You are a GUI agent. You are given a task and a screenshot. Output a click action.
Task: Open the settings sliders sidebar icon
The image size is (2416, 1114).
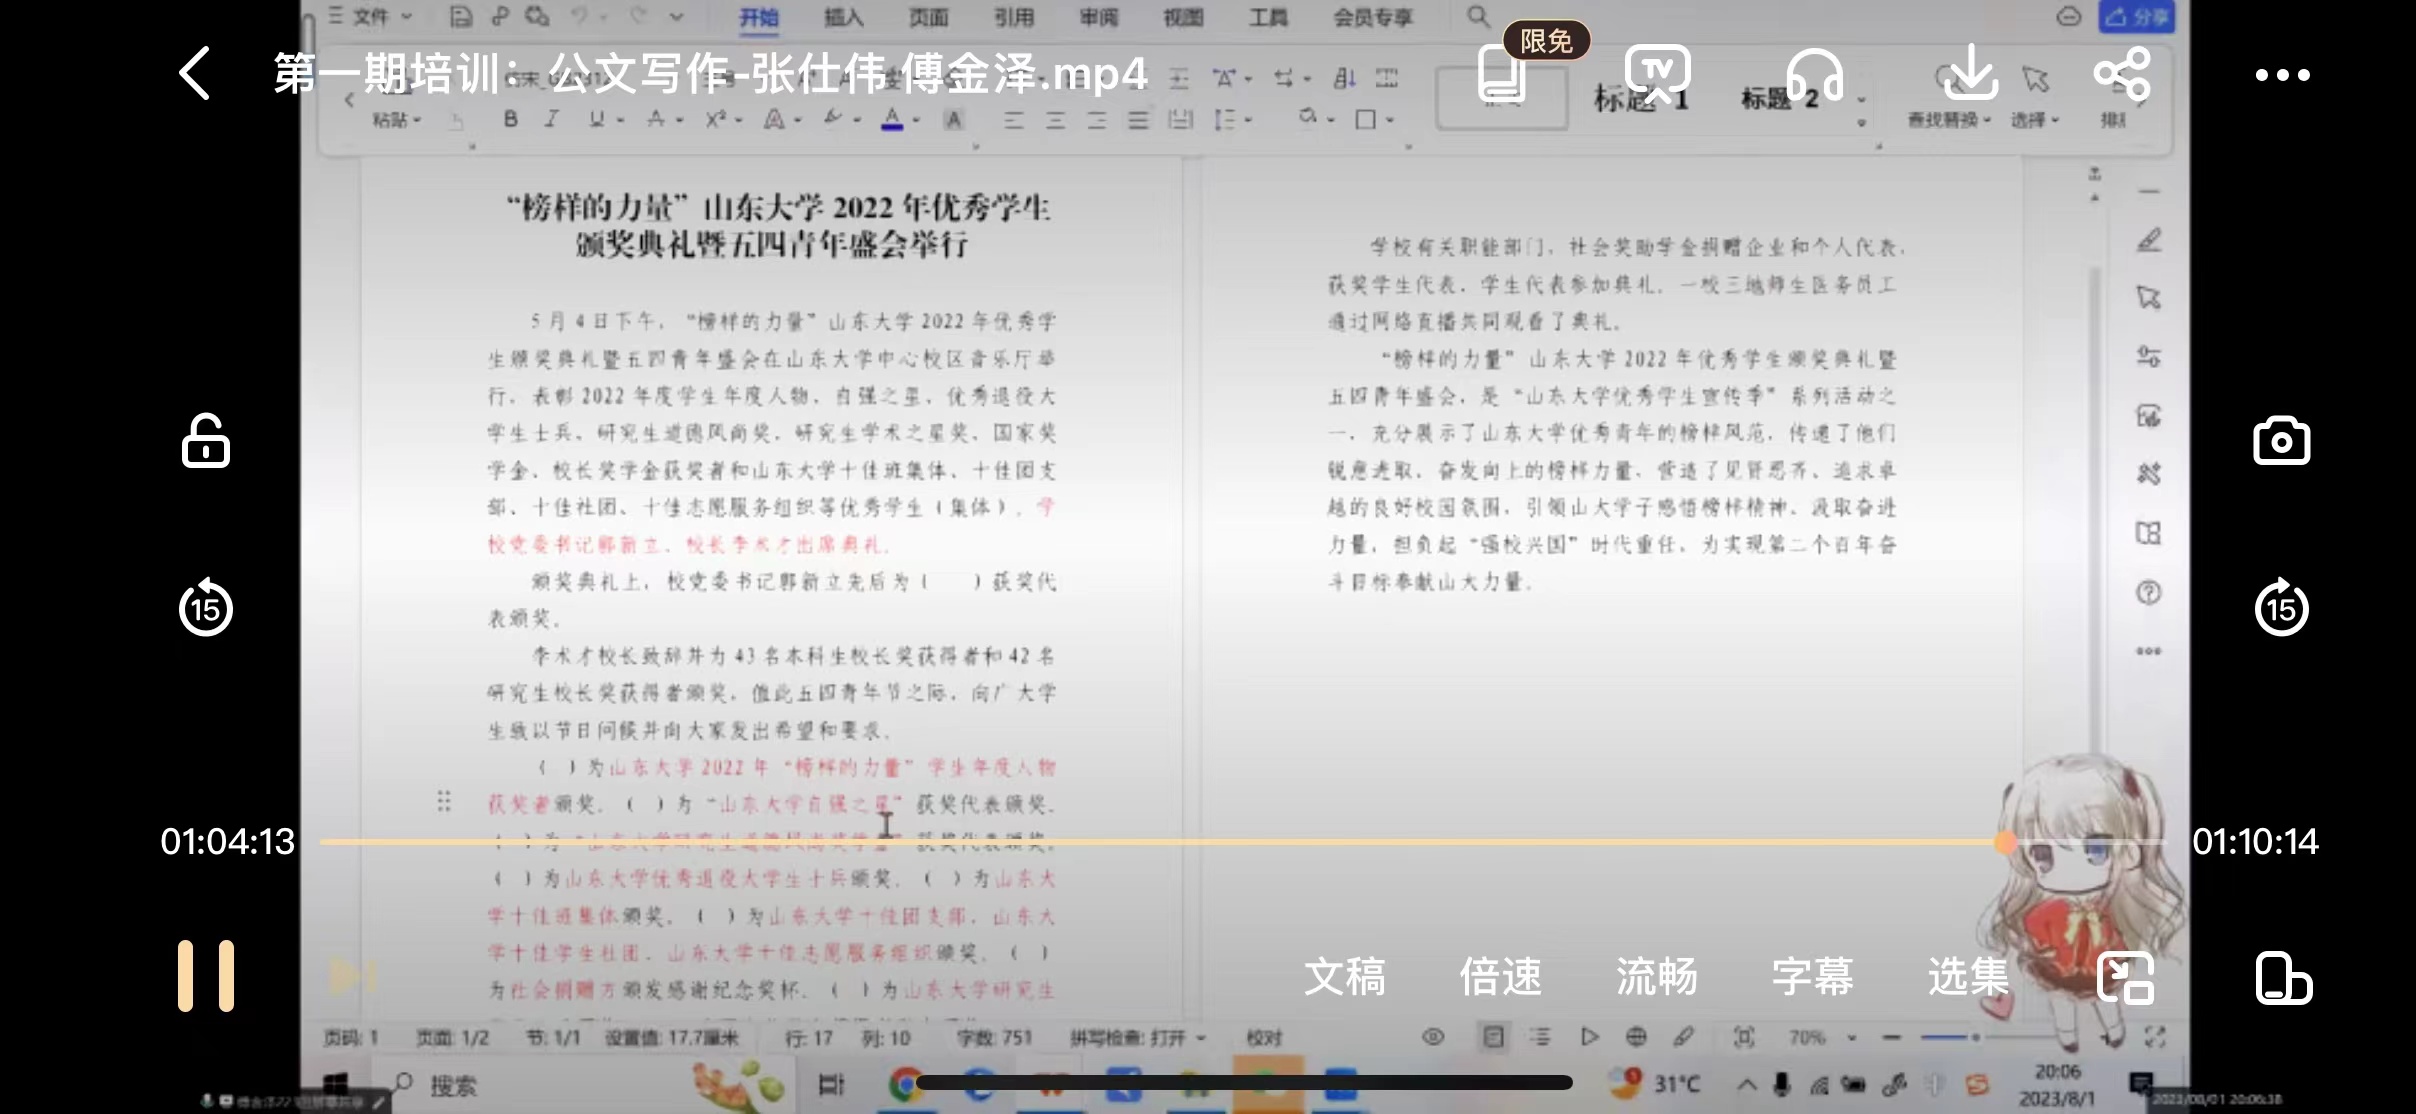click(2149, 357)
